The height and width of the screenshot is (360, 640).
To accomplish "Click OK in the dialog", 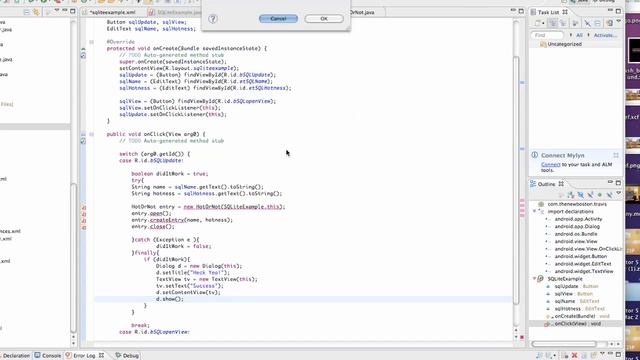I will point(324,19).
